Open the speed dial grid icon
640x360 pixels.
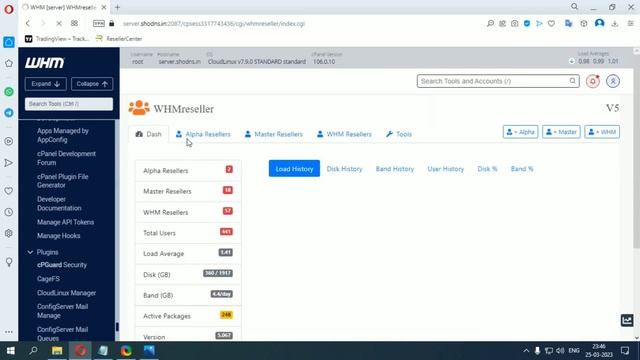[74, 24]
